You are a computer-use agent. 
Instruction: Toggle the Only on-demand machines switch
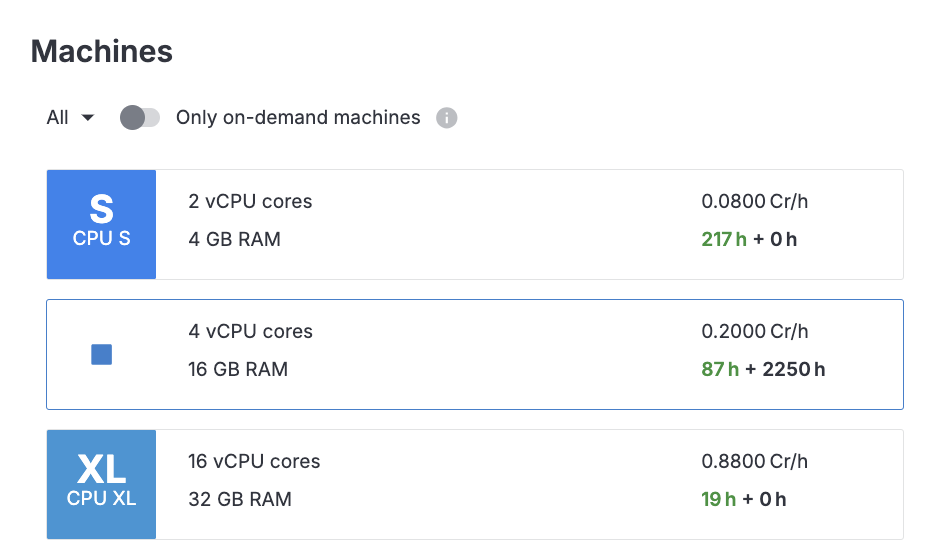point(140,118)
